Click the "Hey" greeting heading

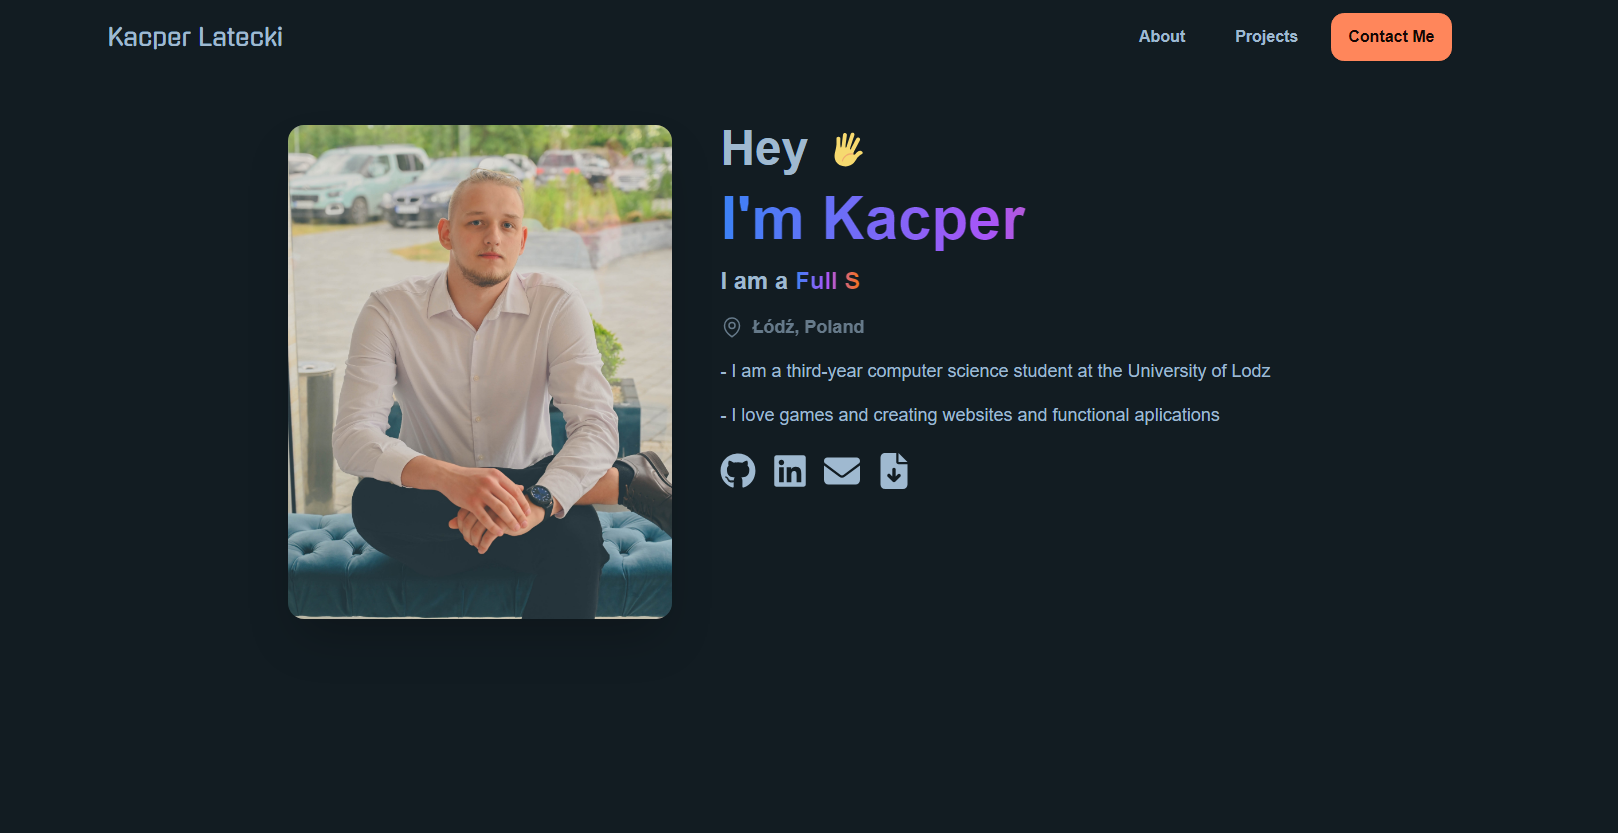click(764, 149)
